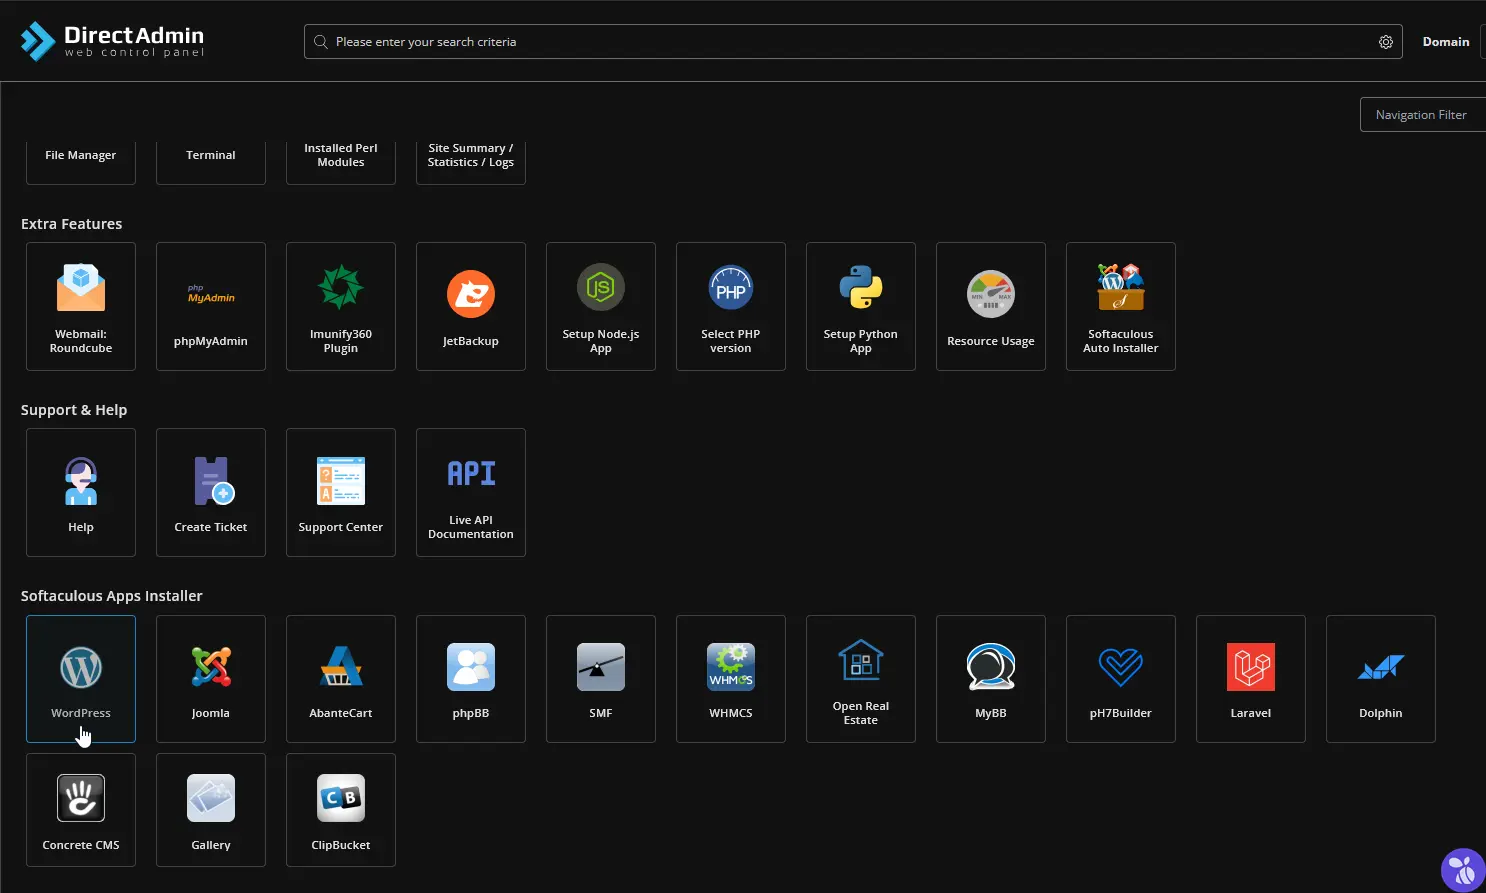Select the AbanteCart installer
The width and height of the screenshot is (1486, 893).
click(x=341, y=679)
